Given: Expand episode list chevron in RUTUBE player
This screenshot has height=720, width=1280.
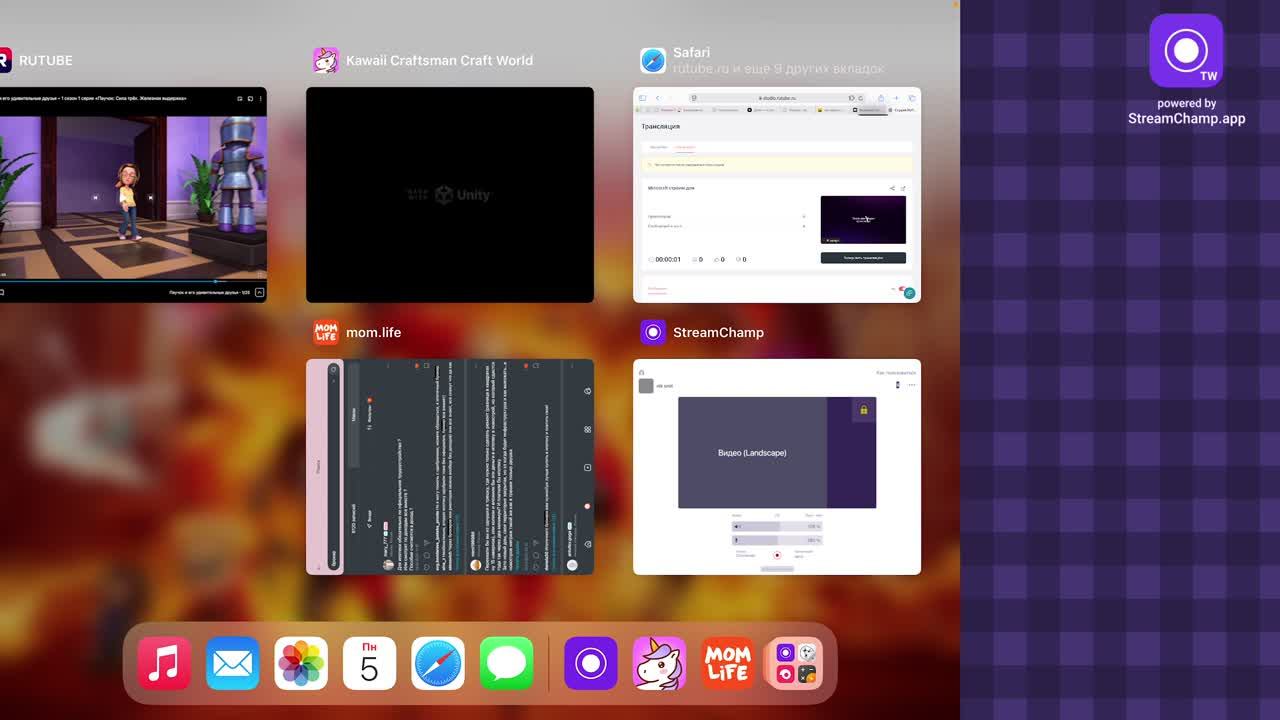Looking at the screenshot, I should coord(259,292).
